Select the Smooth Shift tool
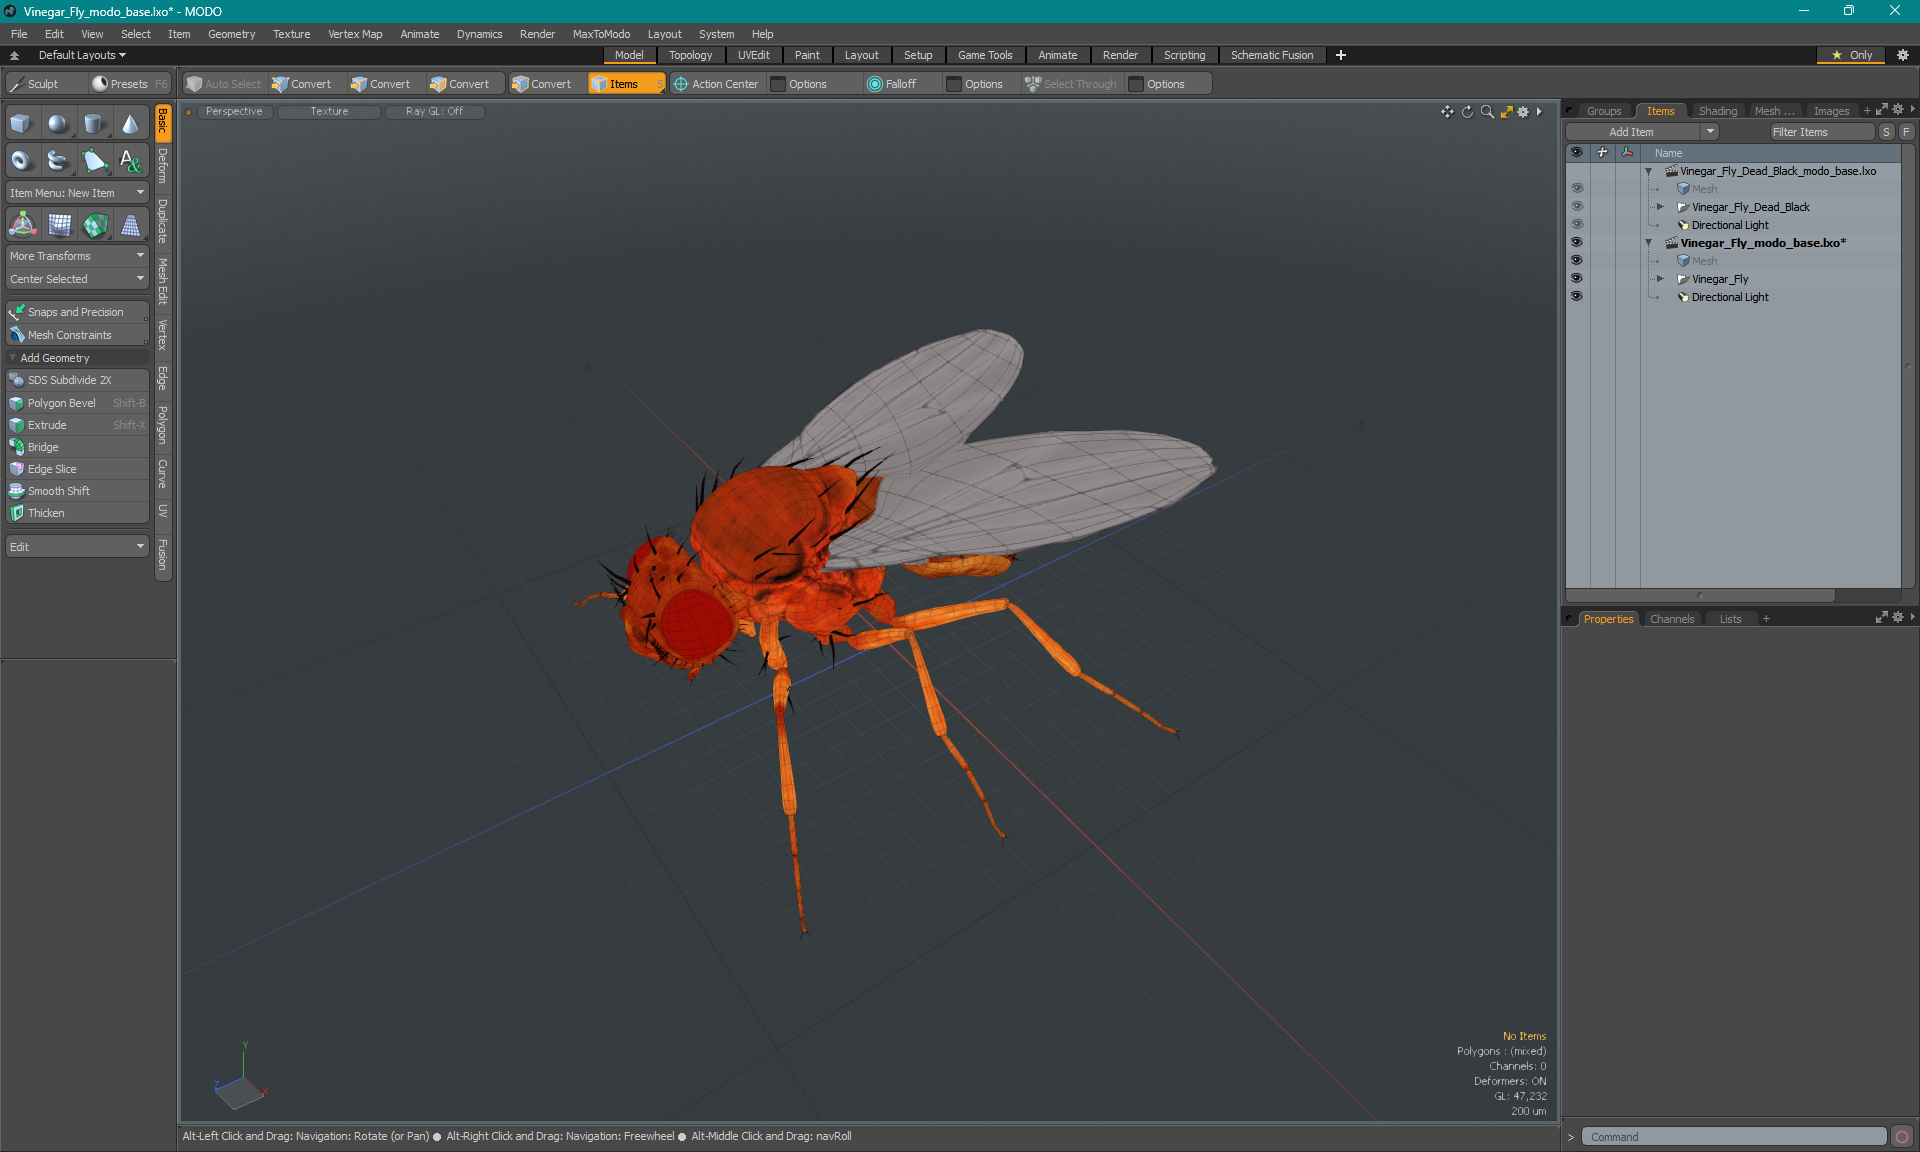This screenshot has height=1152, width=1920. [x=58, y=490]
